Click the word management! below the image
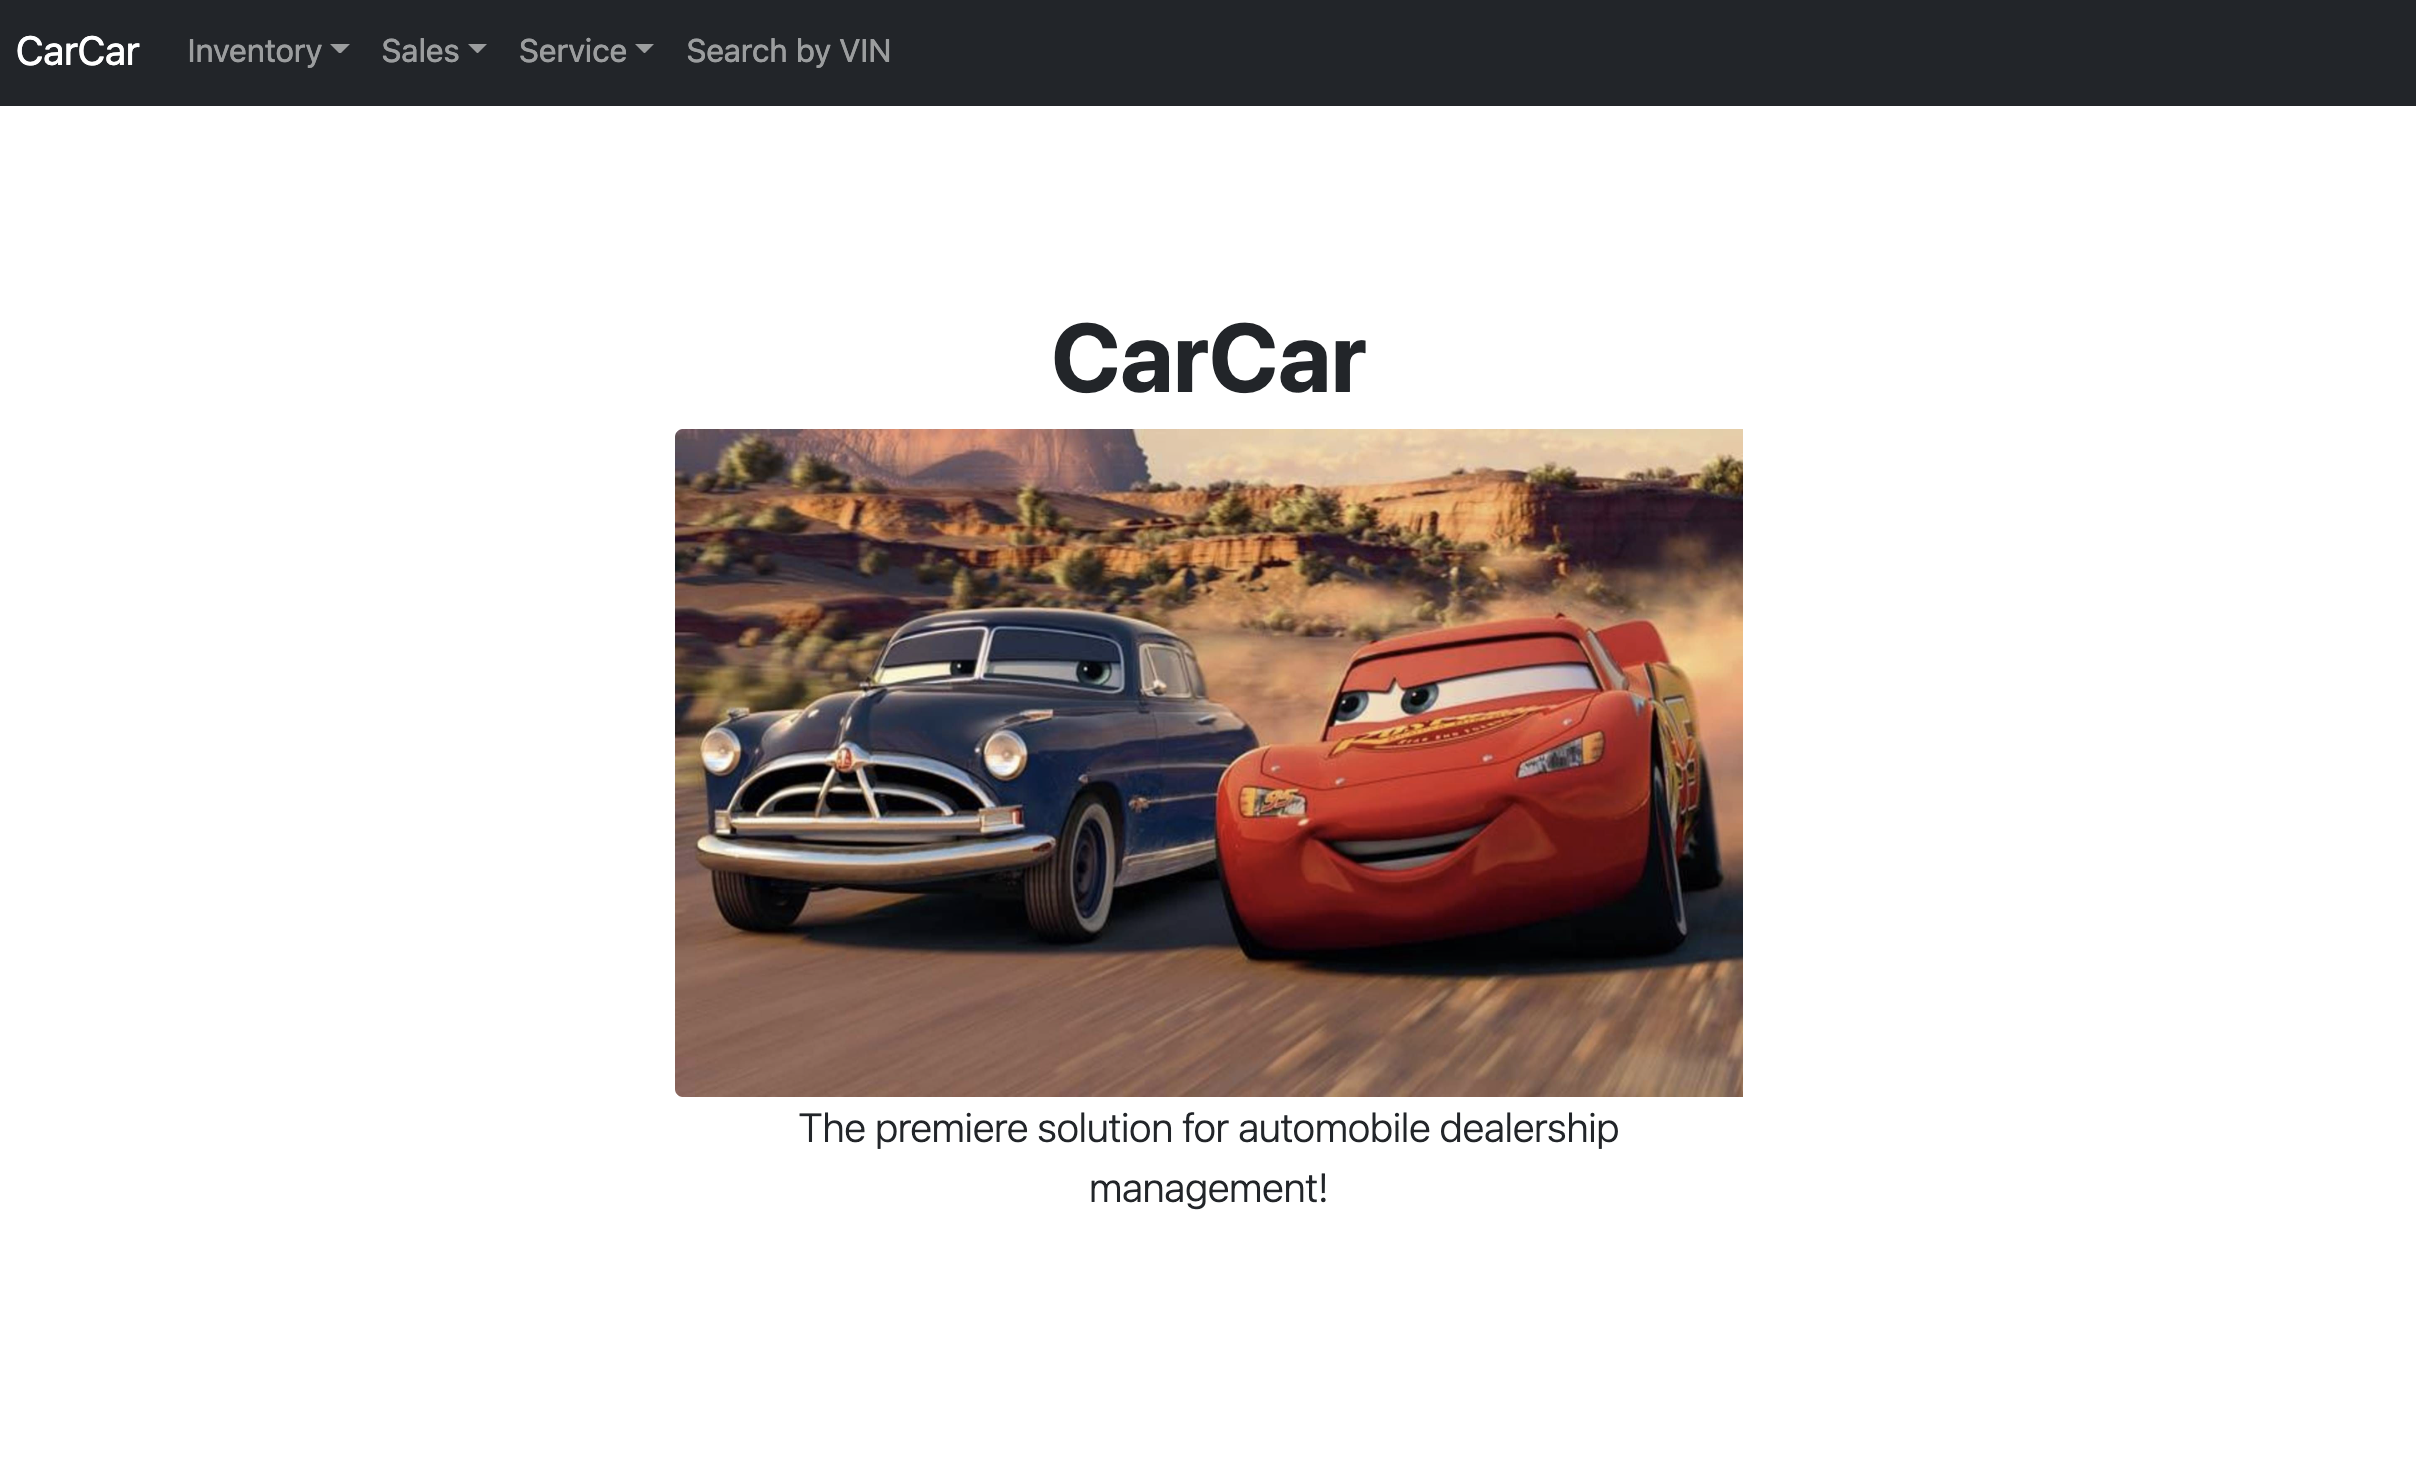 coord(1208,1189)
